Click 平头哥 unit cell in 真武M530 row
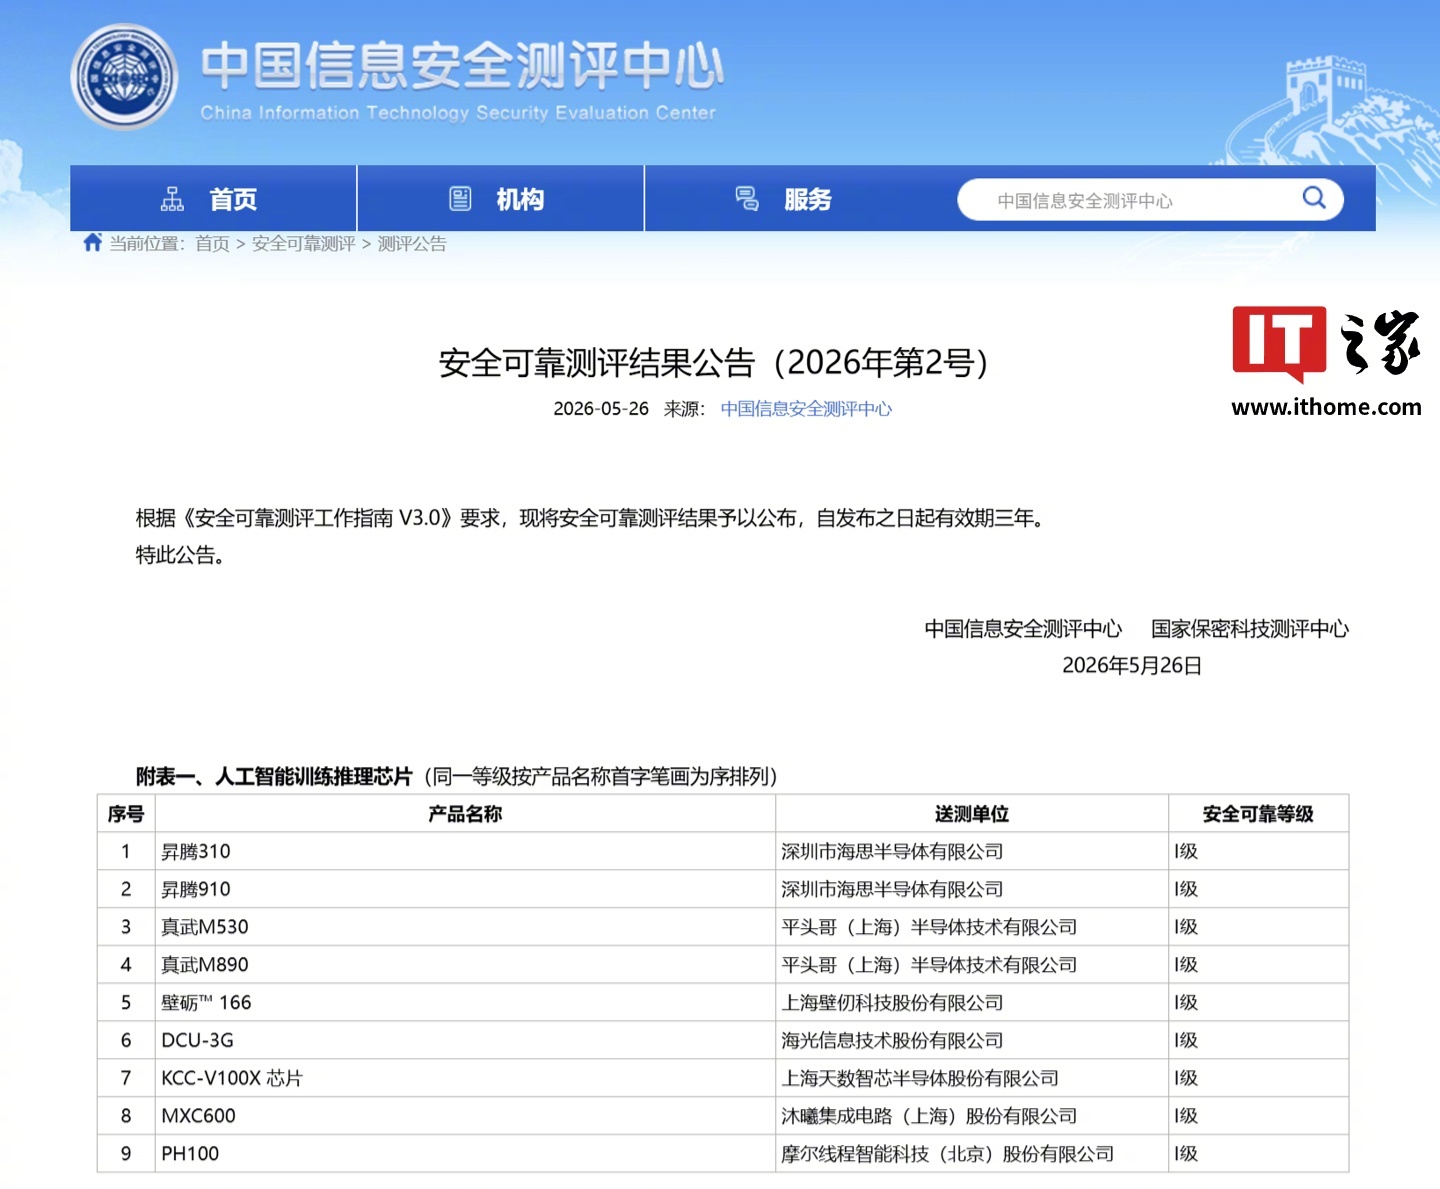1440x1189 pixels. click(972, 927)
